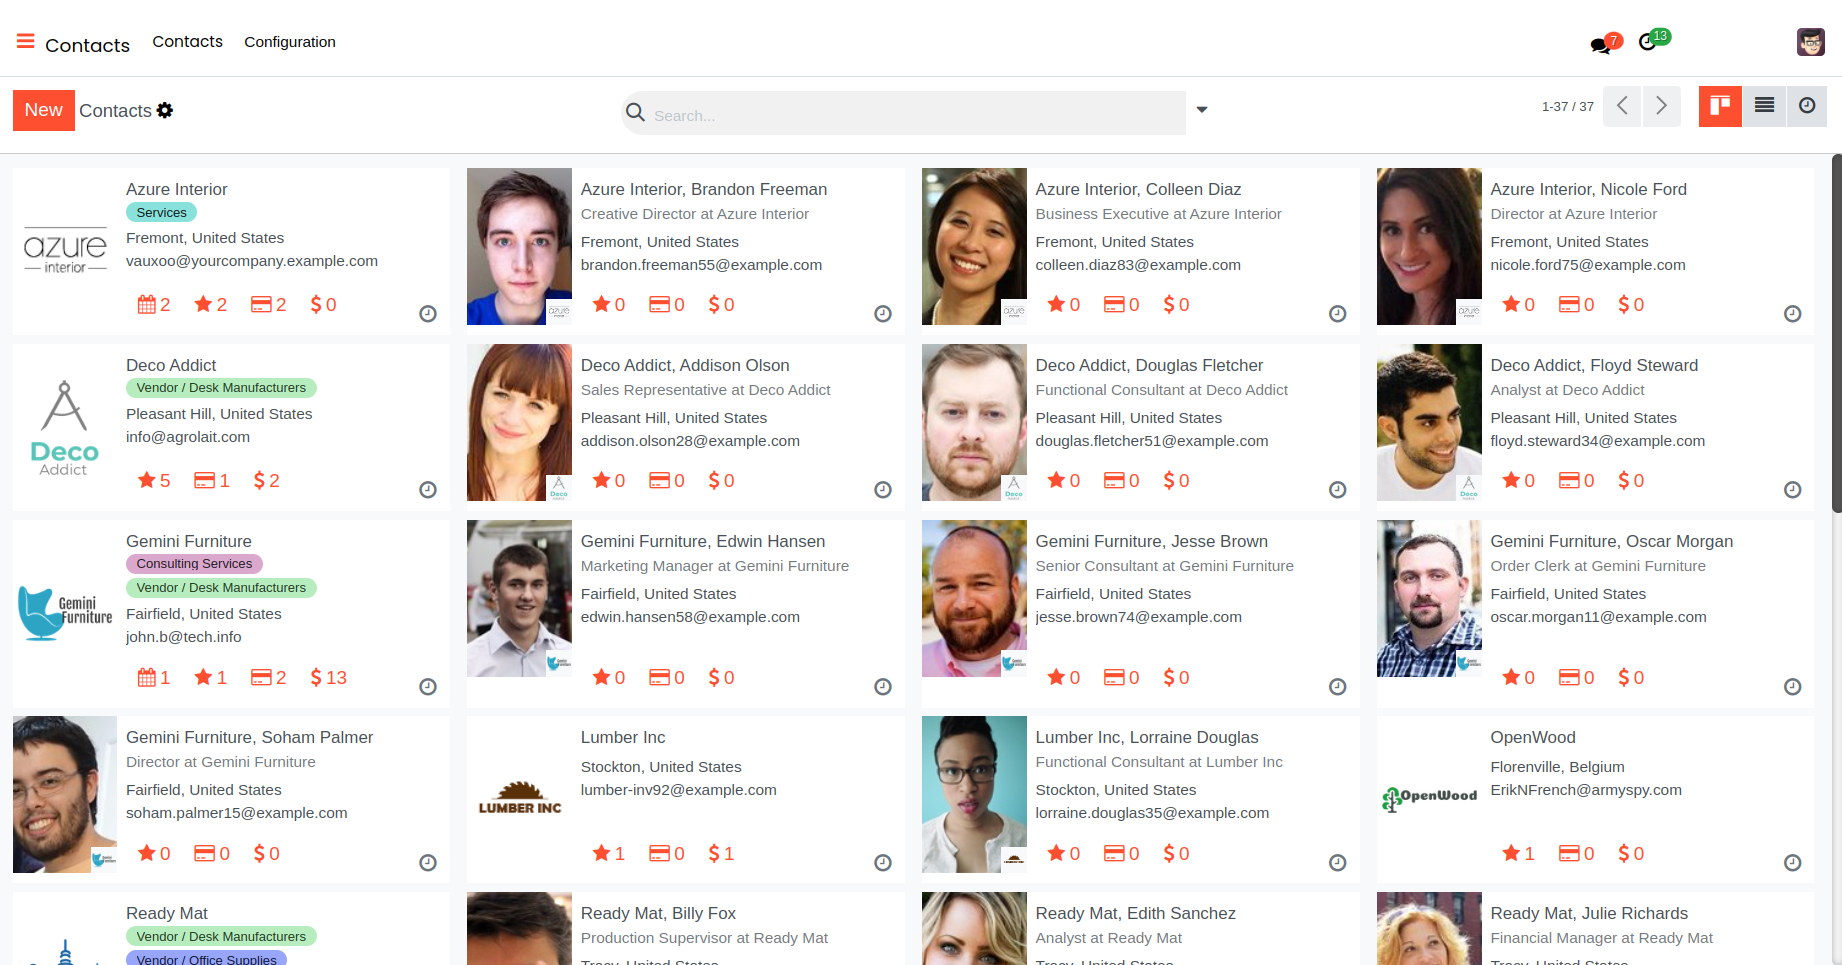Image resolution: width=1842 pixels, height=965 pixels.
Task: Click the Consulting Services tag on Gemini Furniture
Action: pos(194,564)
